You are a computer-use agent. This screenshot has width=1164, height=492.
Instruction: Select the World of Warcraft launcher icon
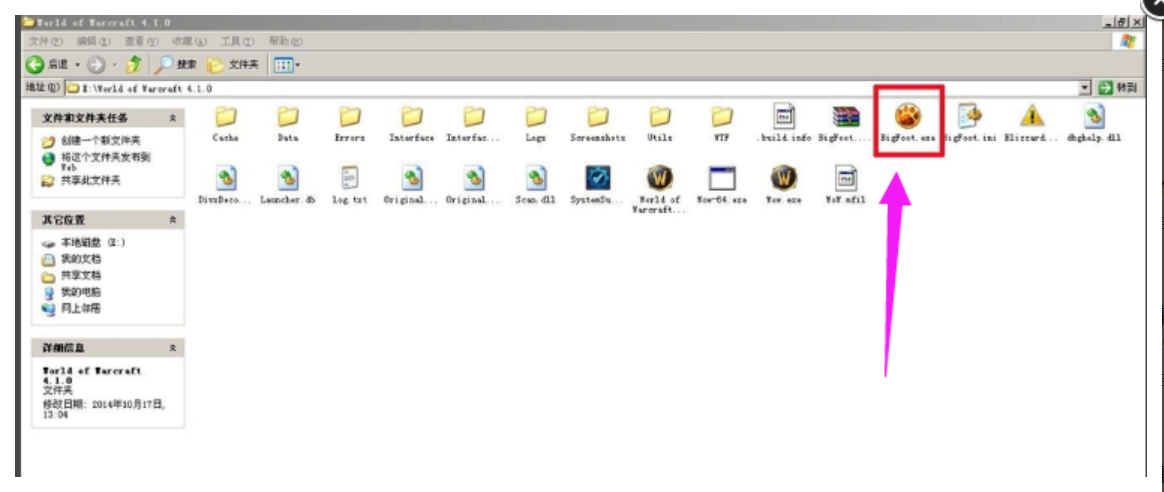pos(659,179)
